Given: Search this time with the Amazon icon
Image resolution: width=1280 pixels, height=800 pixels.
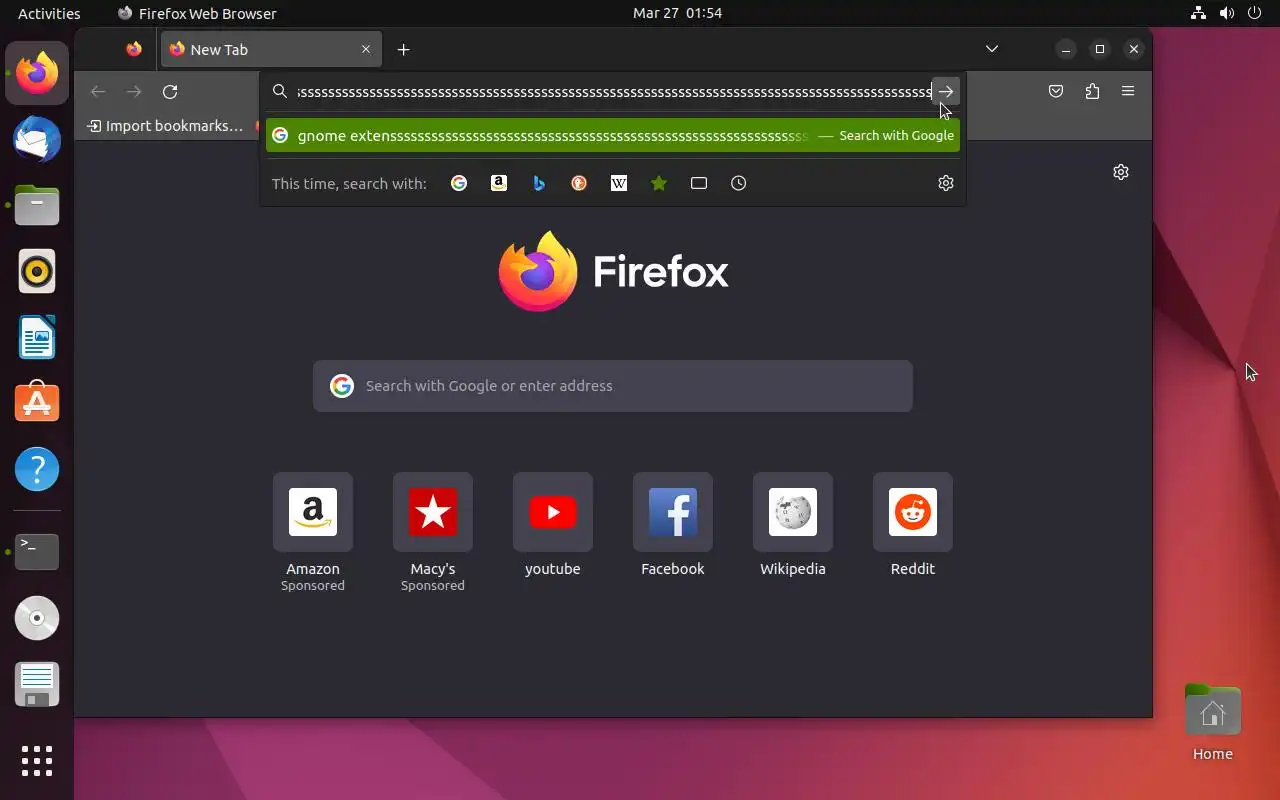Looking at the screenshot, I should 499,183.
